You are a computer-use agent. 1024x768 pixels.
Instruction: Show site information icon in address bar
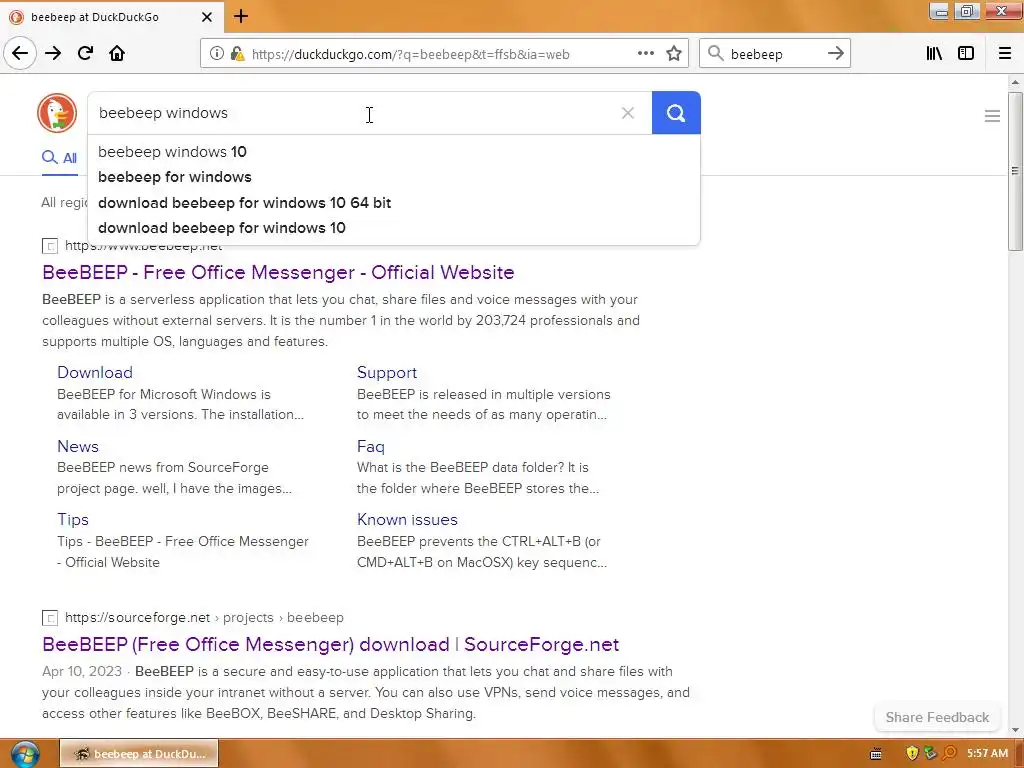point(217,54)
